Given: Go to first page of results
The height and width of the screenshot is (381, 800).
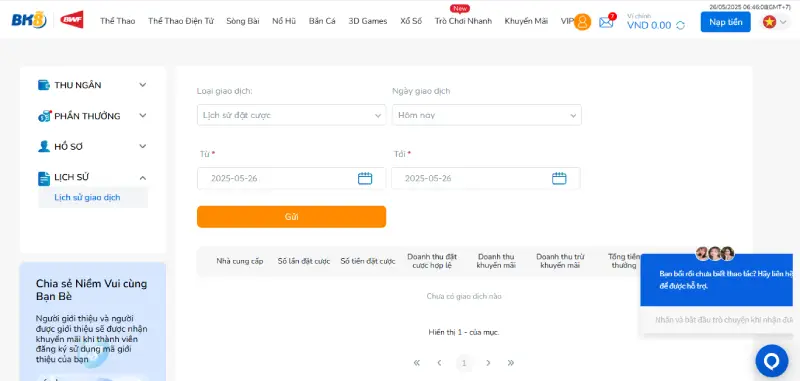Looking at the screenshot, I should pyautogui.click(x=417, y=363).
